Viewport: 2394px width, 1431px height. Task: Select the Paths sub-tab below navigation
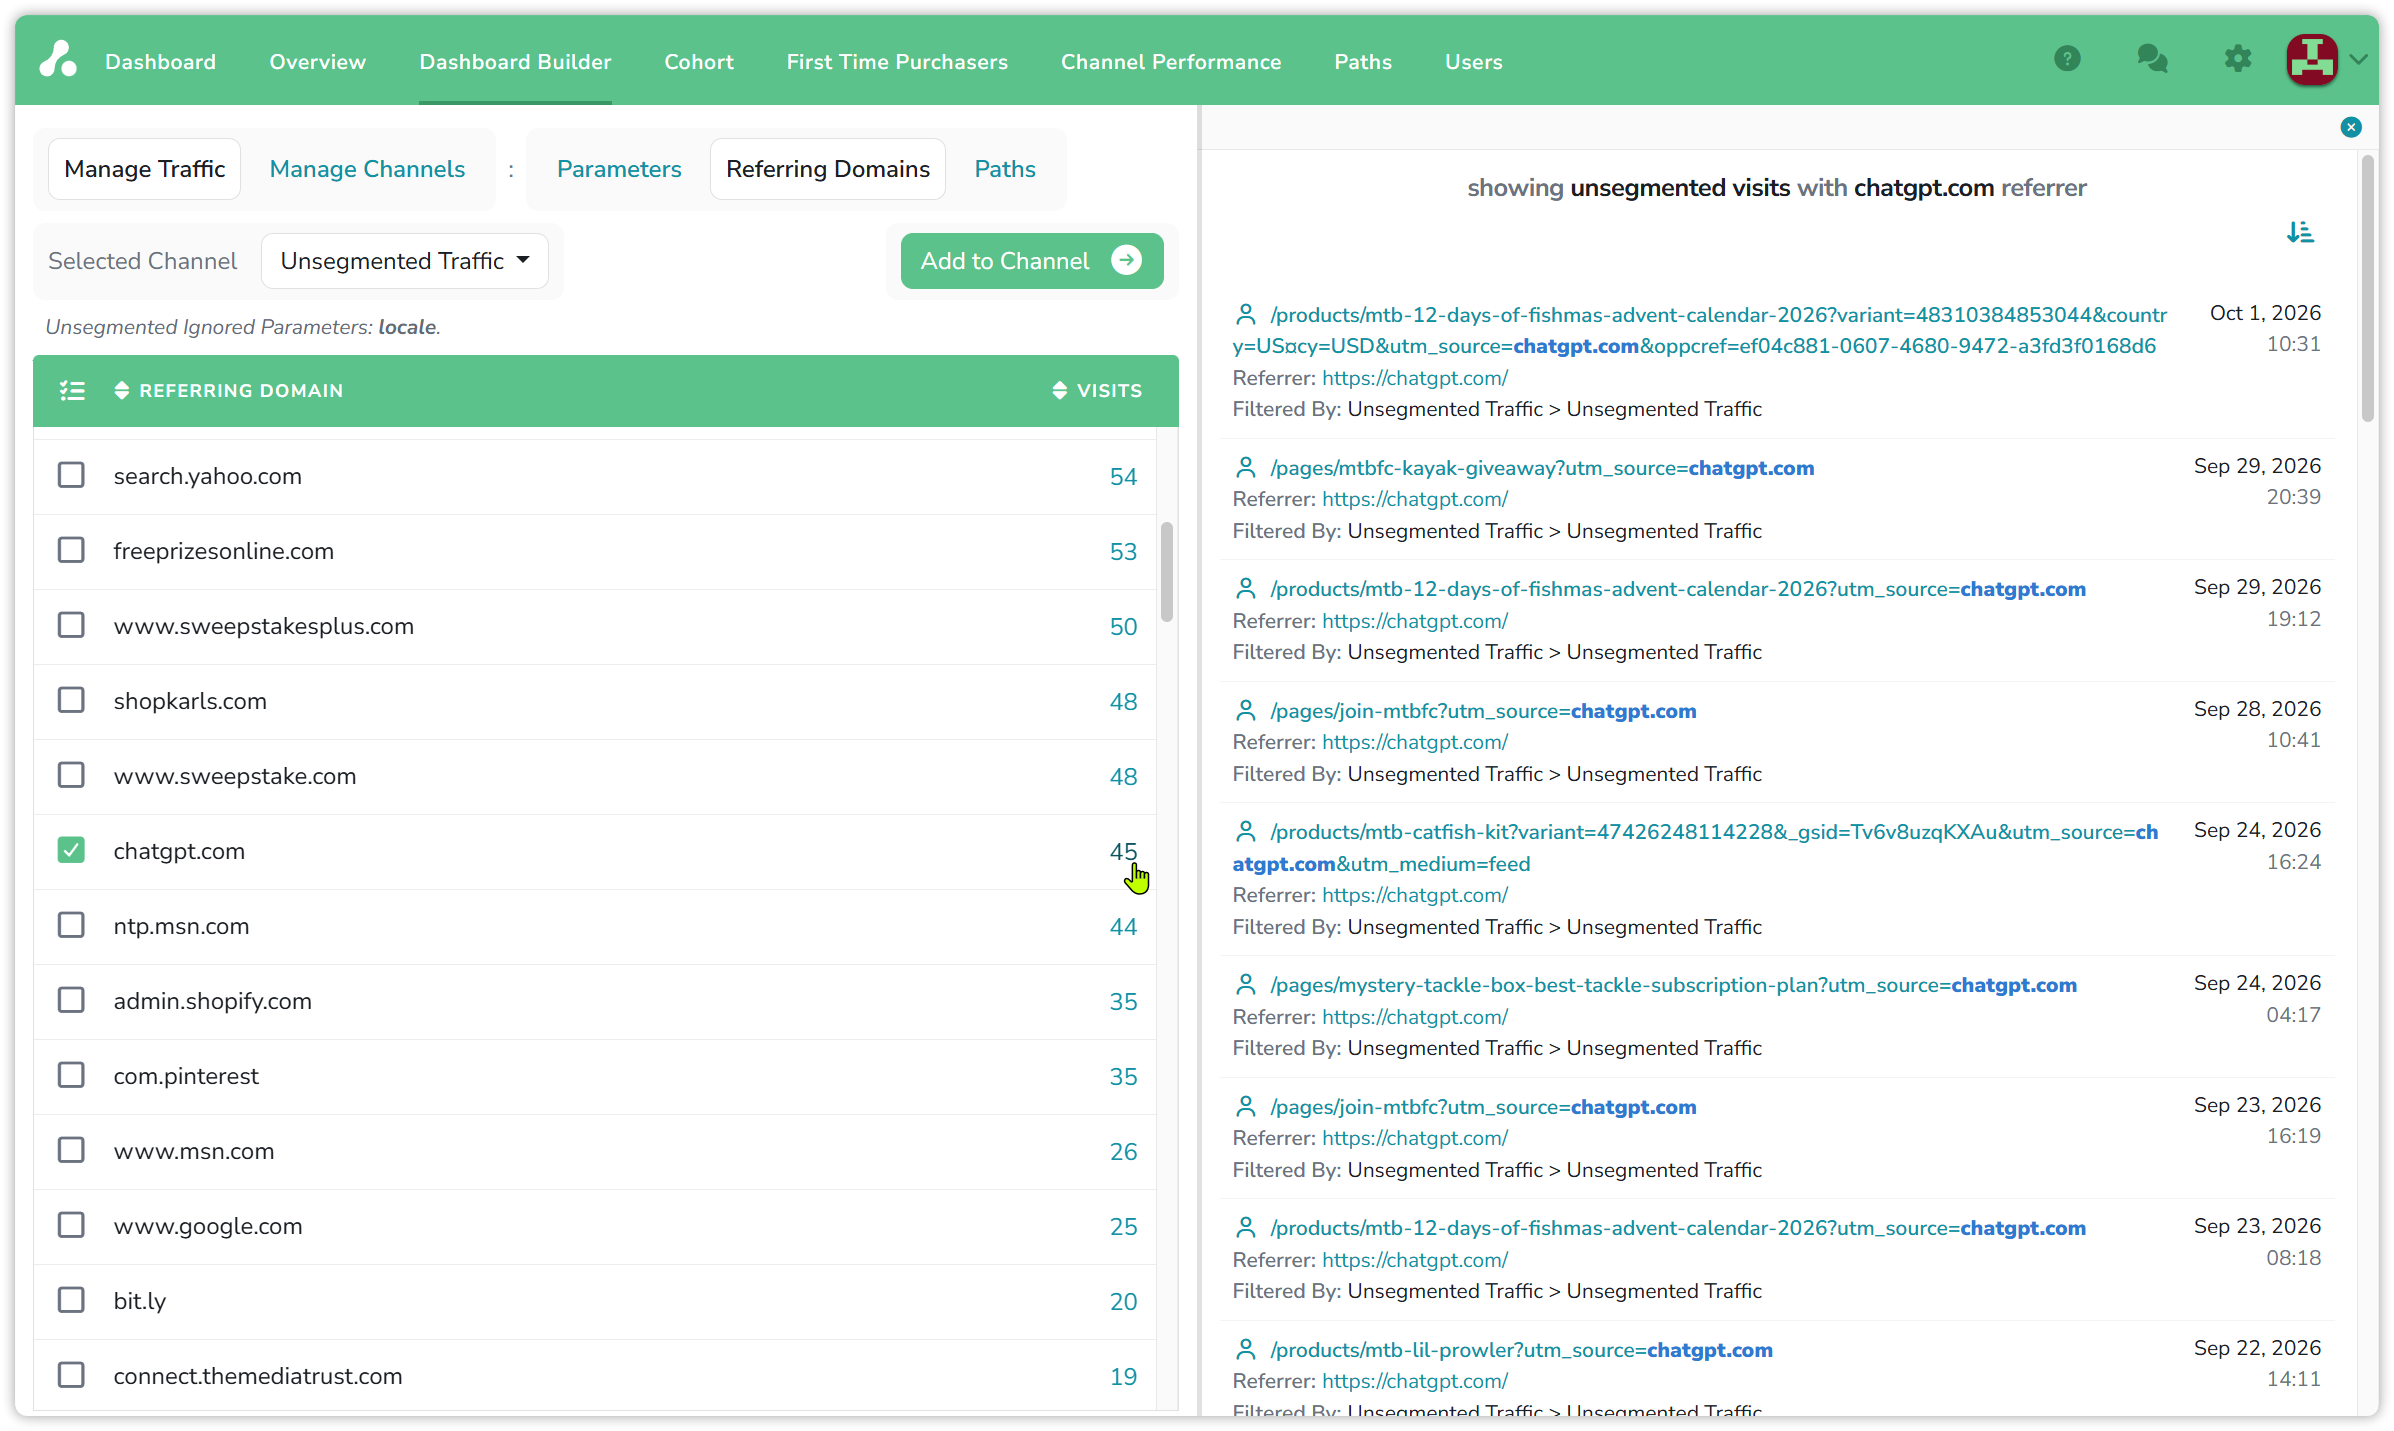tap(1005, 169)
